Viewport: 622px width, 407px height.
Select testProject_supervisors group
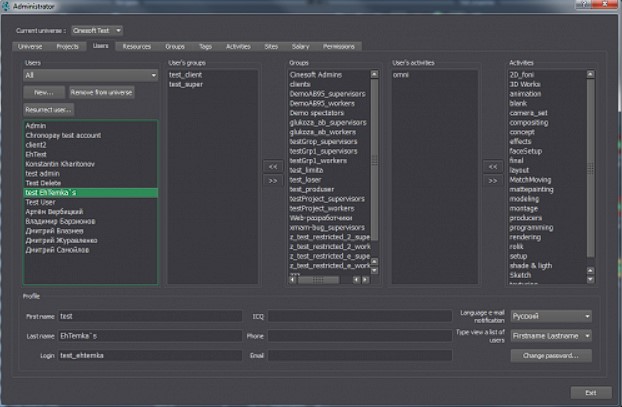(329, 199)
